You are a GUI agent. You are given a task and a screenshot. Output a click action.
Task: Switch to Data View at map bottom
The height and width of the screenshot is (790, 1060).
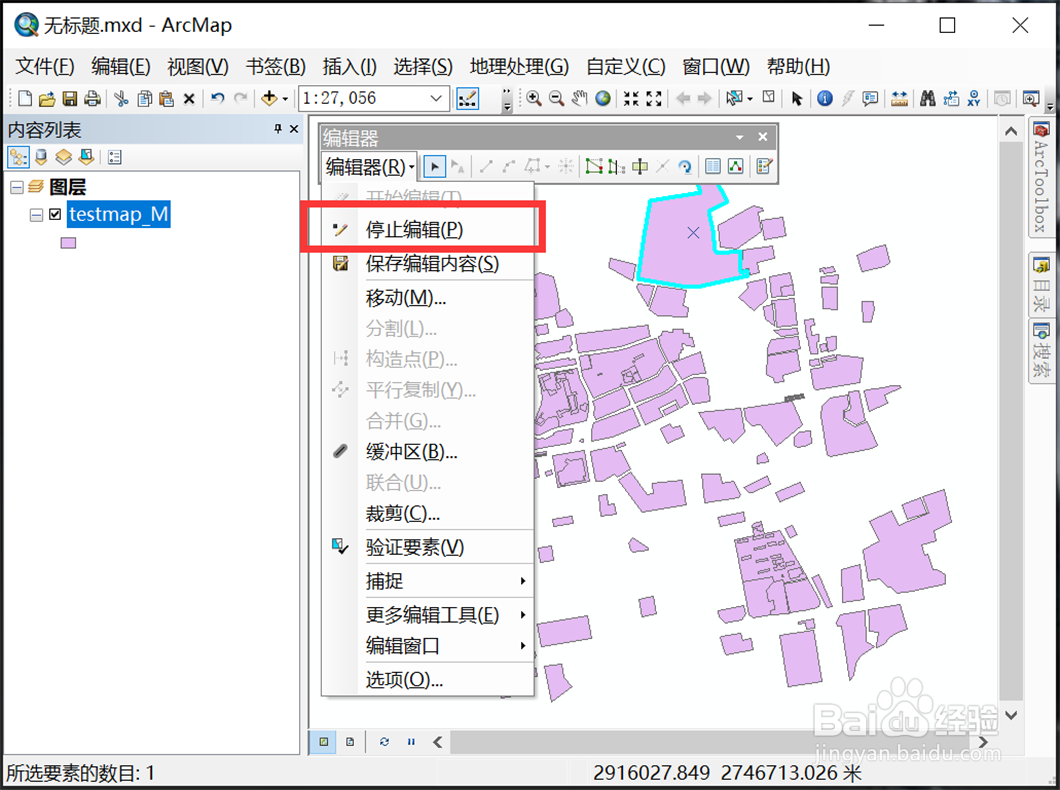click(x=324, y=742)
